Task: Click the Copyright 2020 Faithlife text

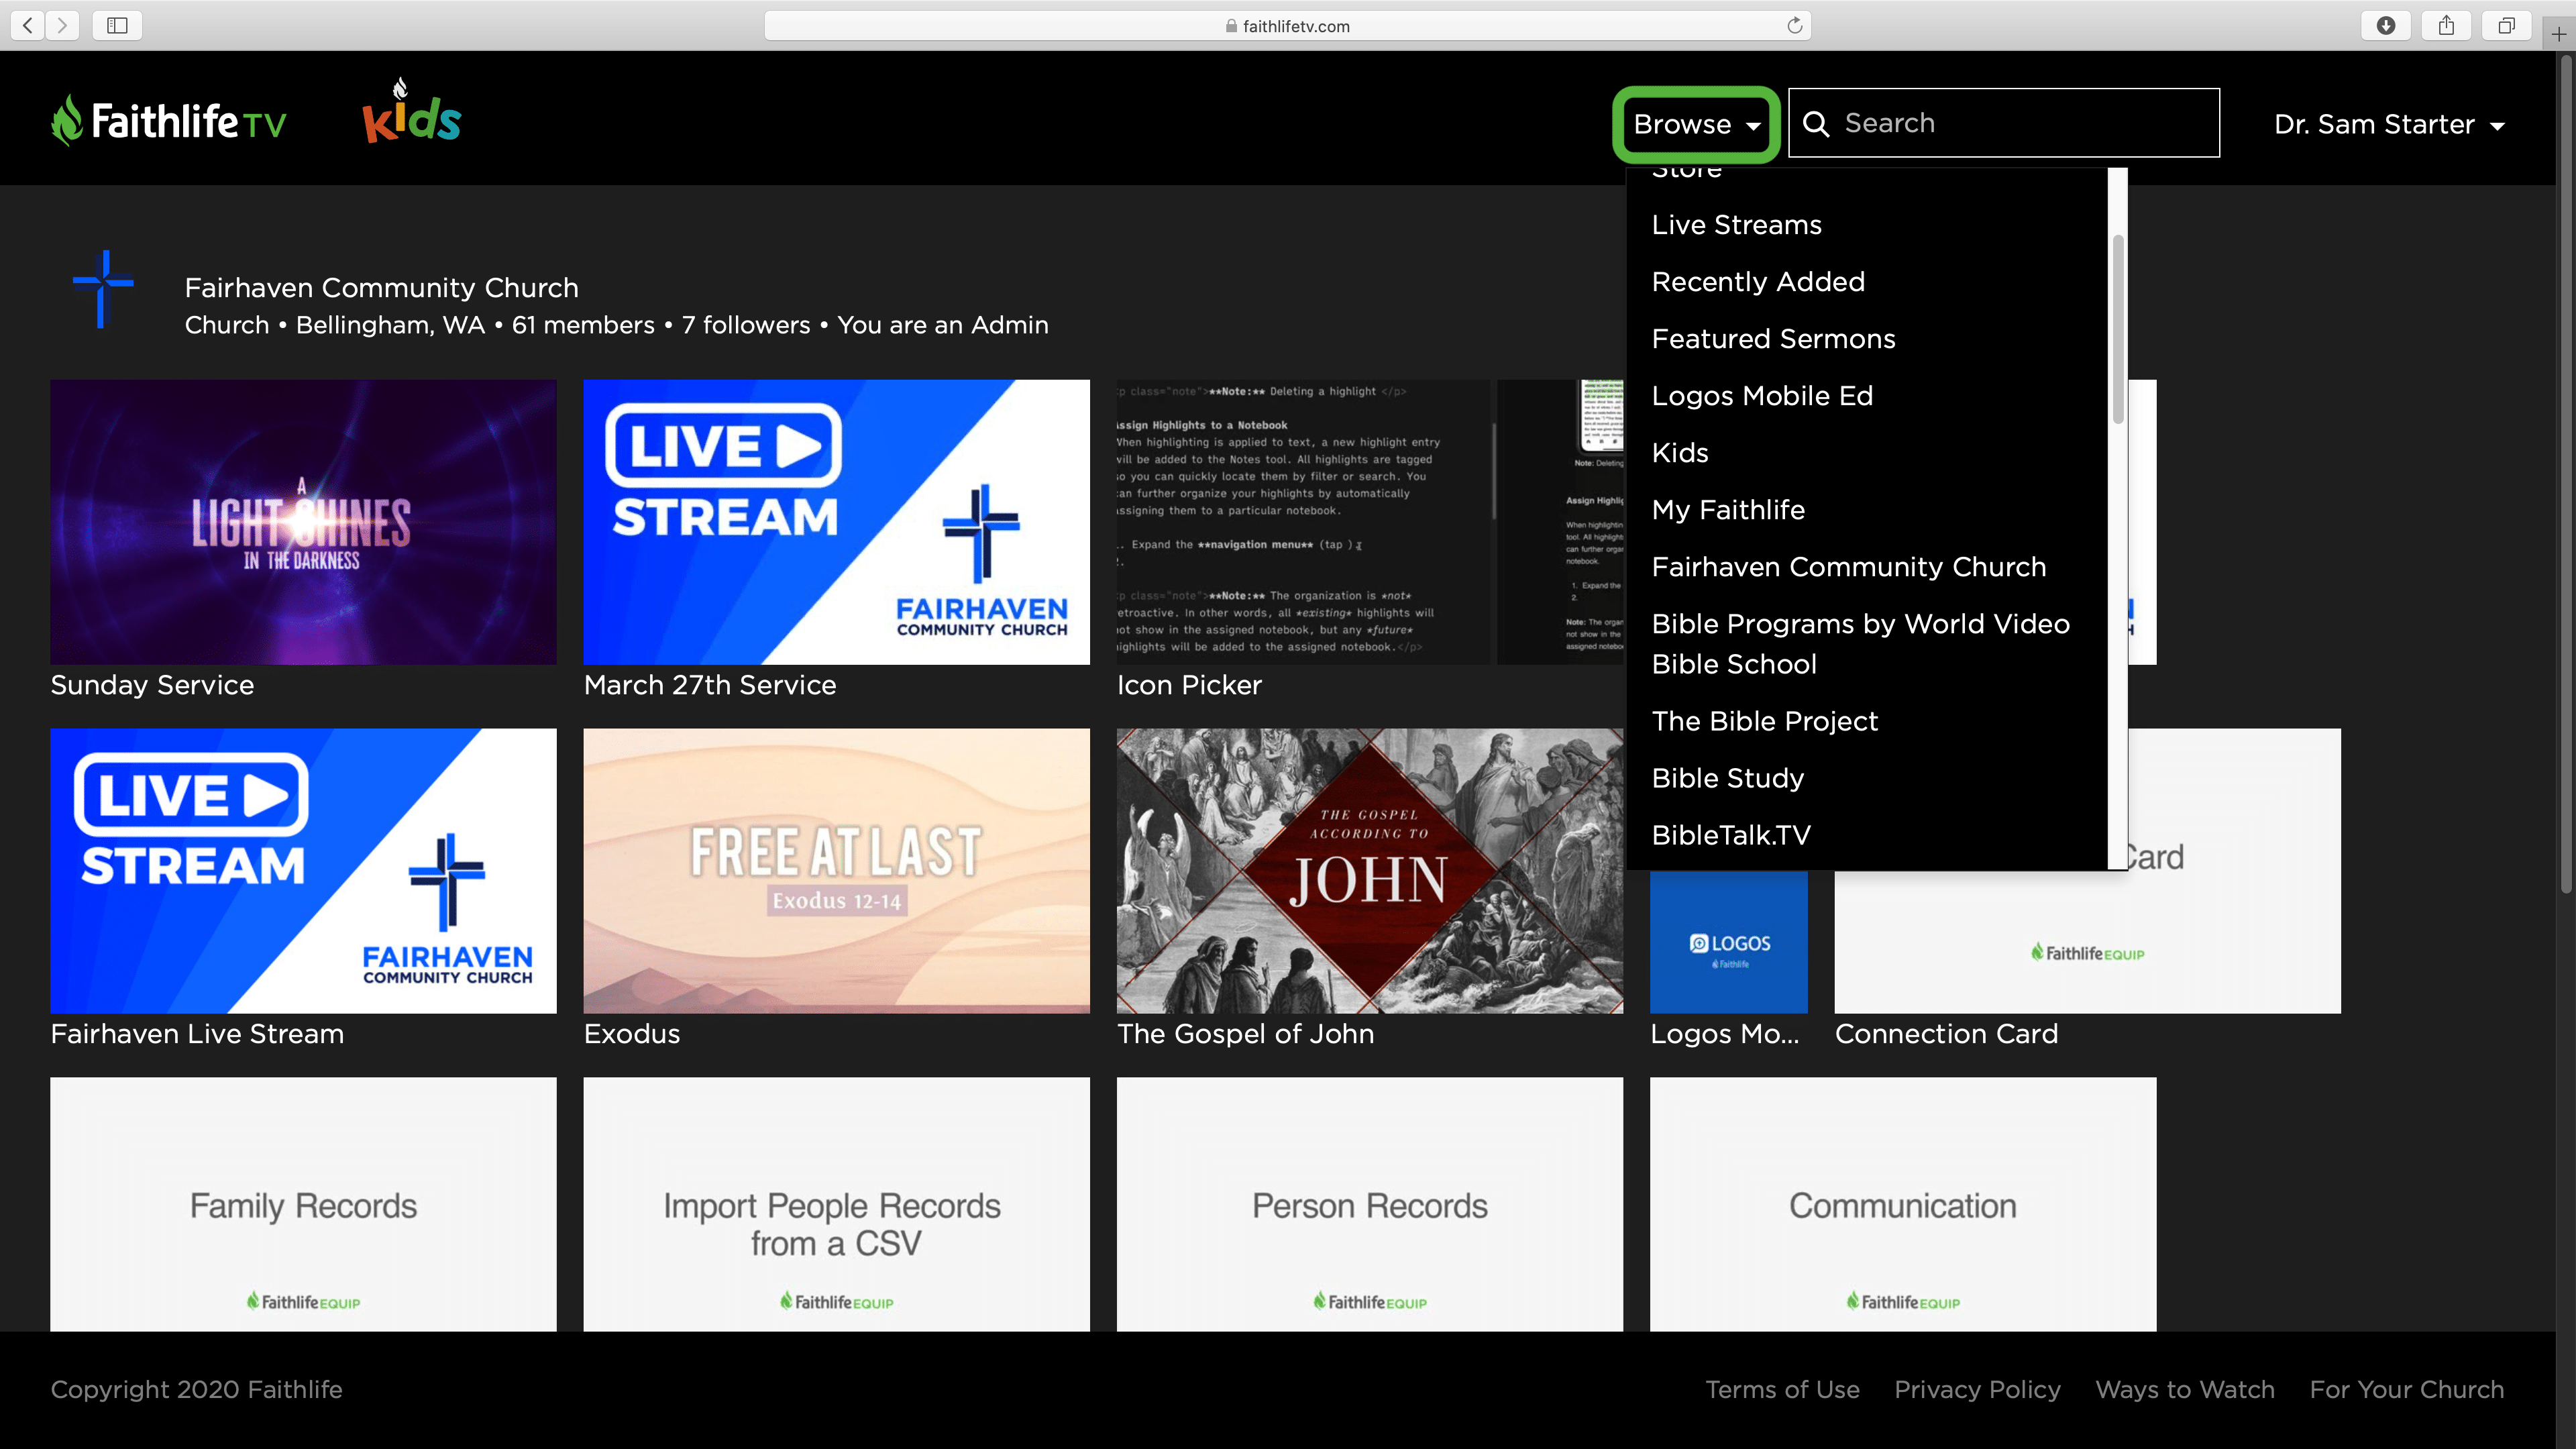Action: (x=196, y=1389)
